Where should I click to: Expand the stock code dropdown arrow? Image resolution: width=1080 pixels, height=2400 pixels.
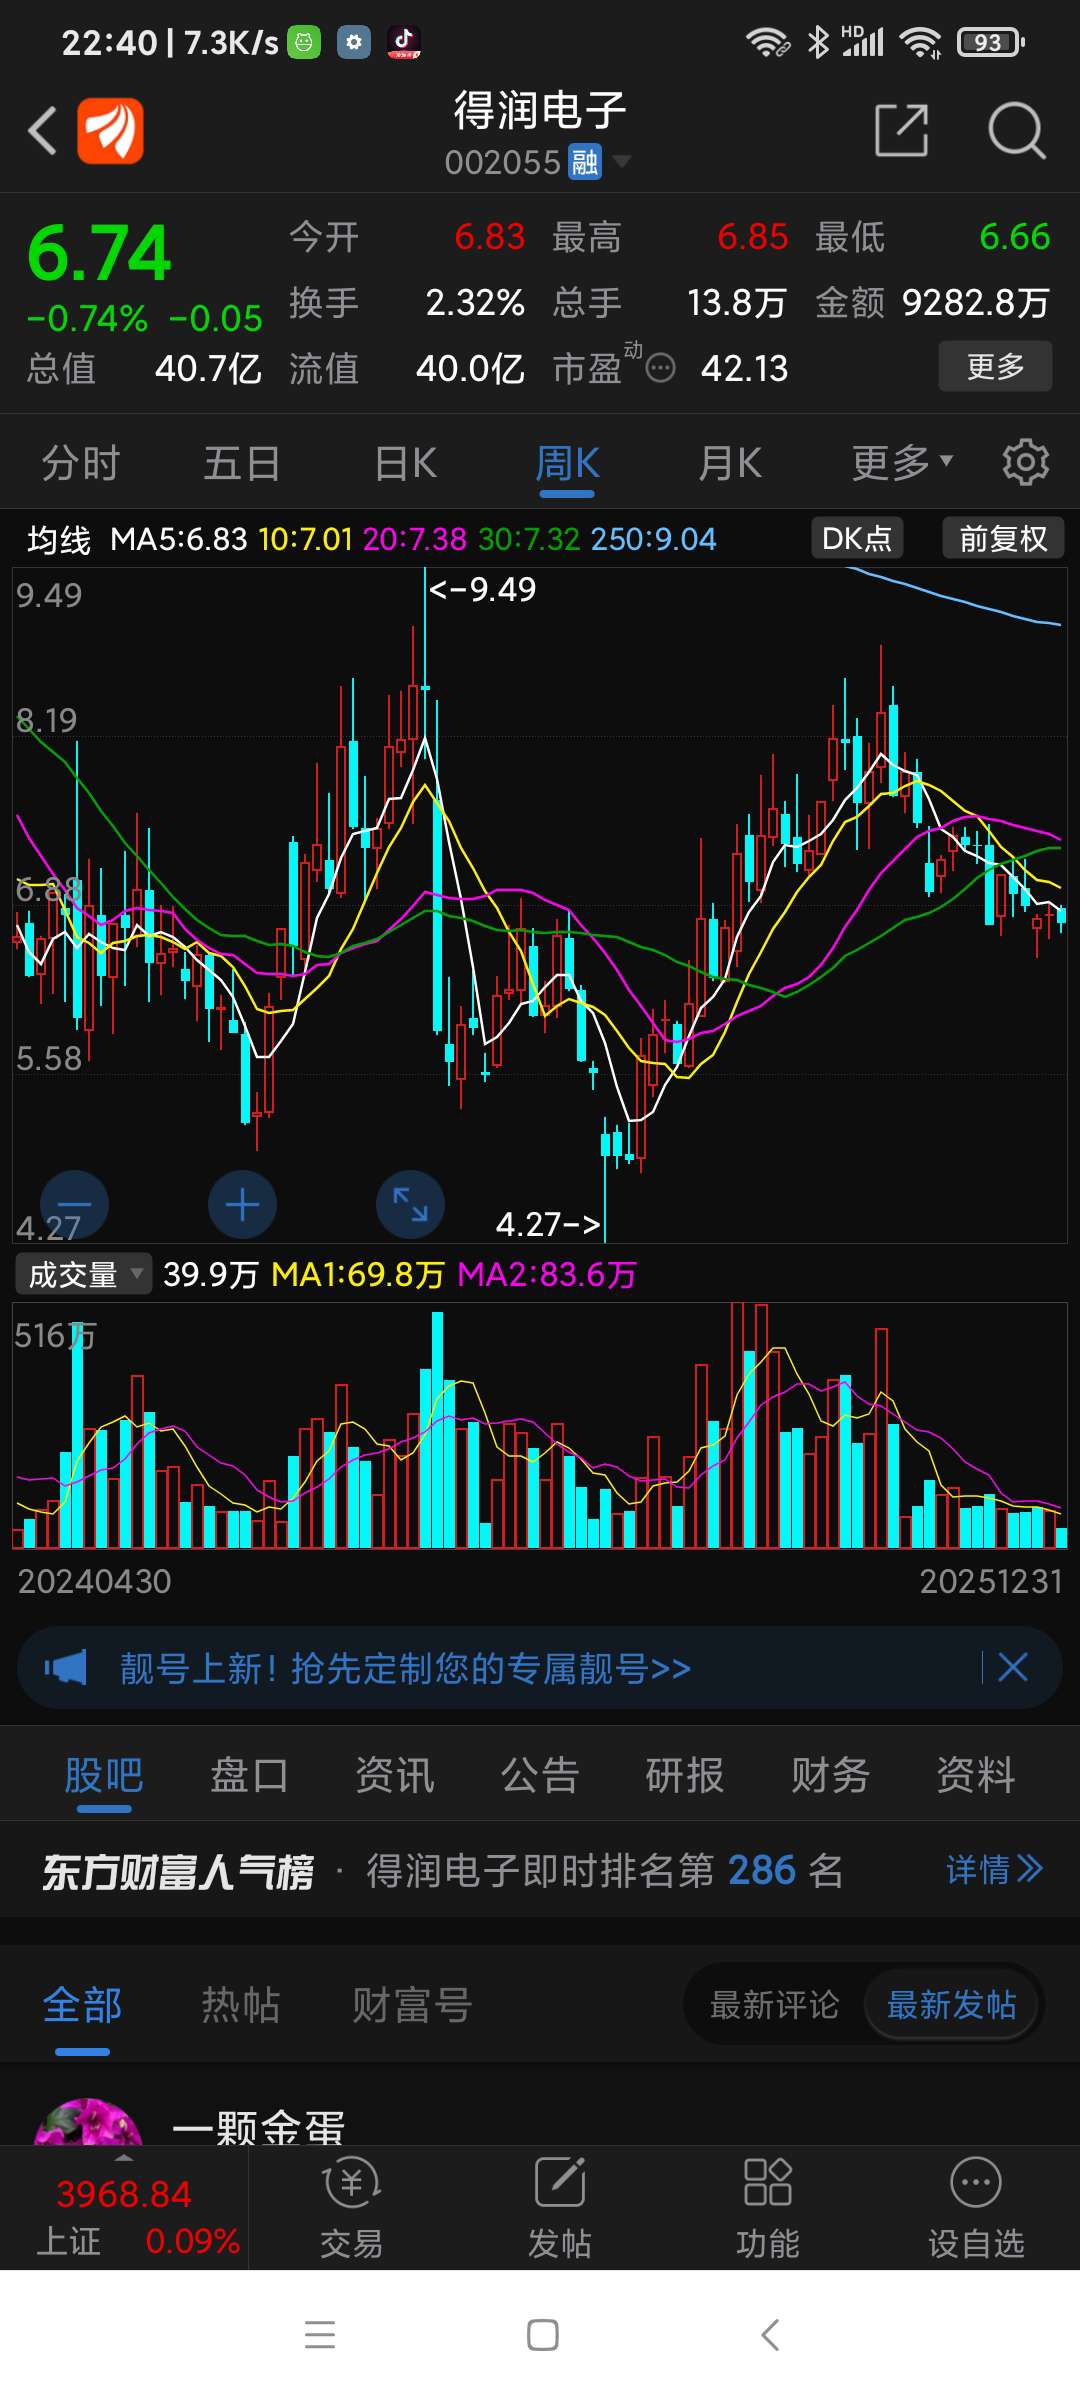(621, 160)
